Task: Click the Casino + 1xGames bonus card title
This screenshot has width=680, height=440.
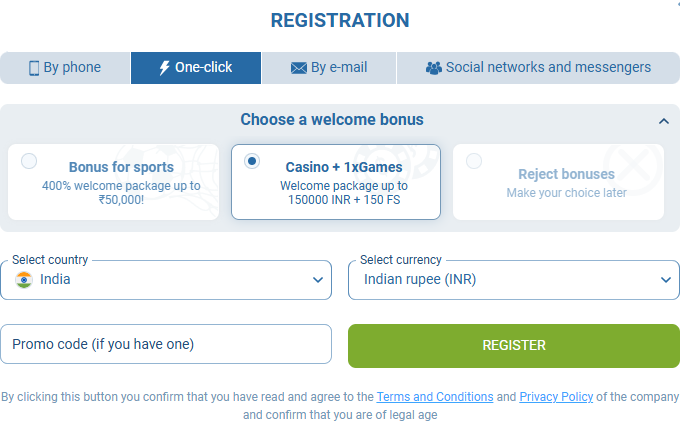Action: tap(343, 167)
